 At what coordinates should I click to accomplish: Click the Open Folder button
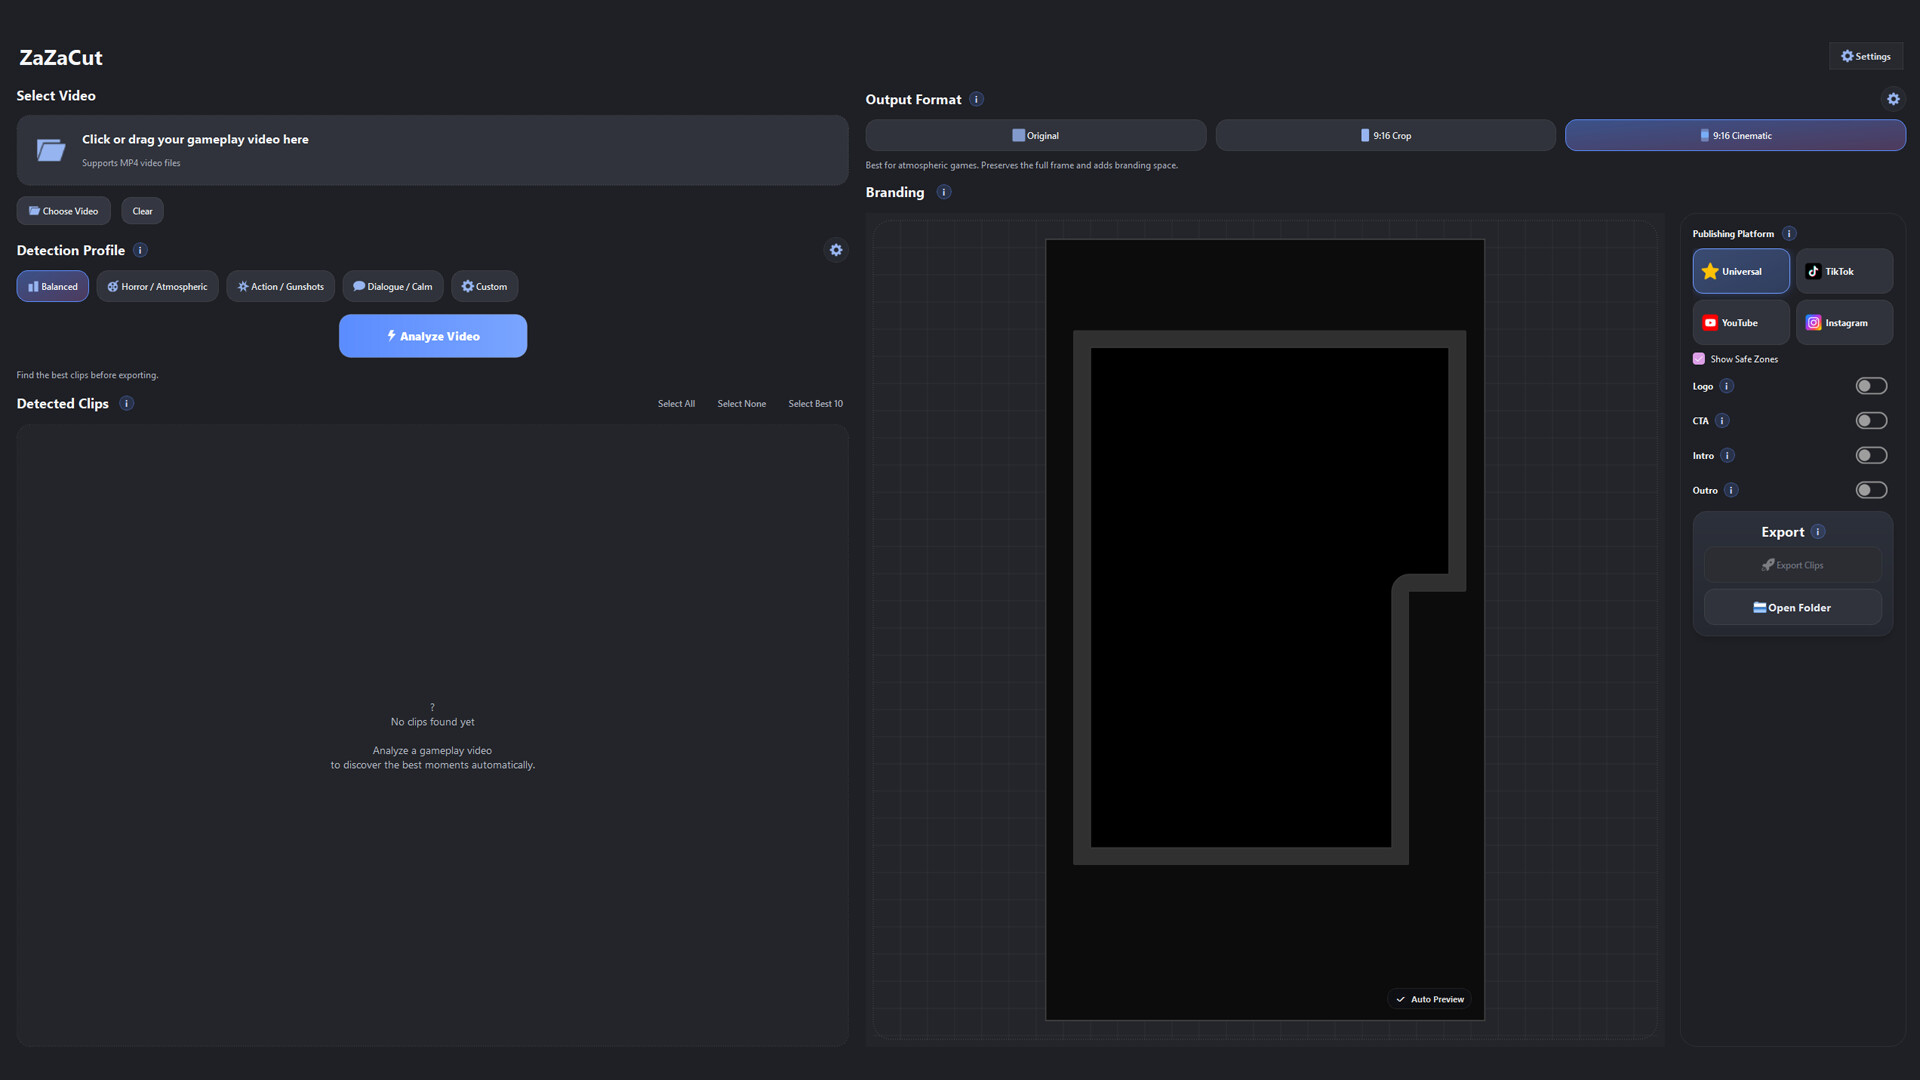(x=1792, y=608)
